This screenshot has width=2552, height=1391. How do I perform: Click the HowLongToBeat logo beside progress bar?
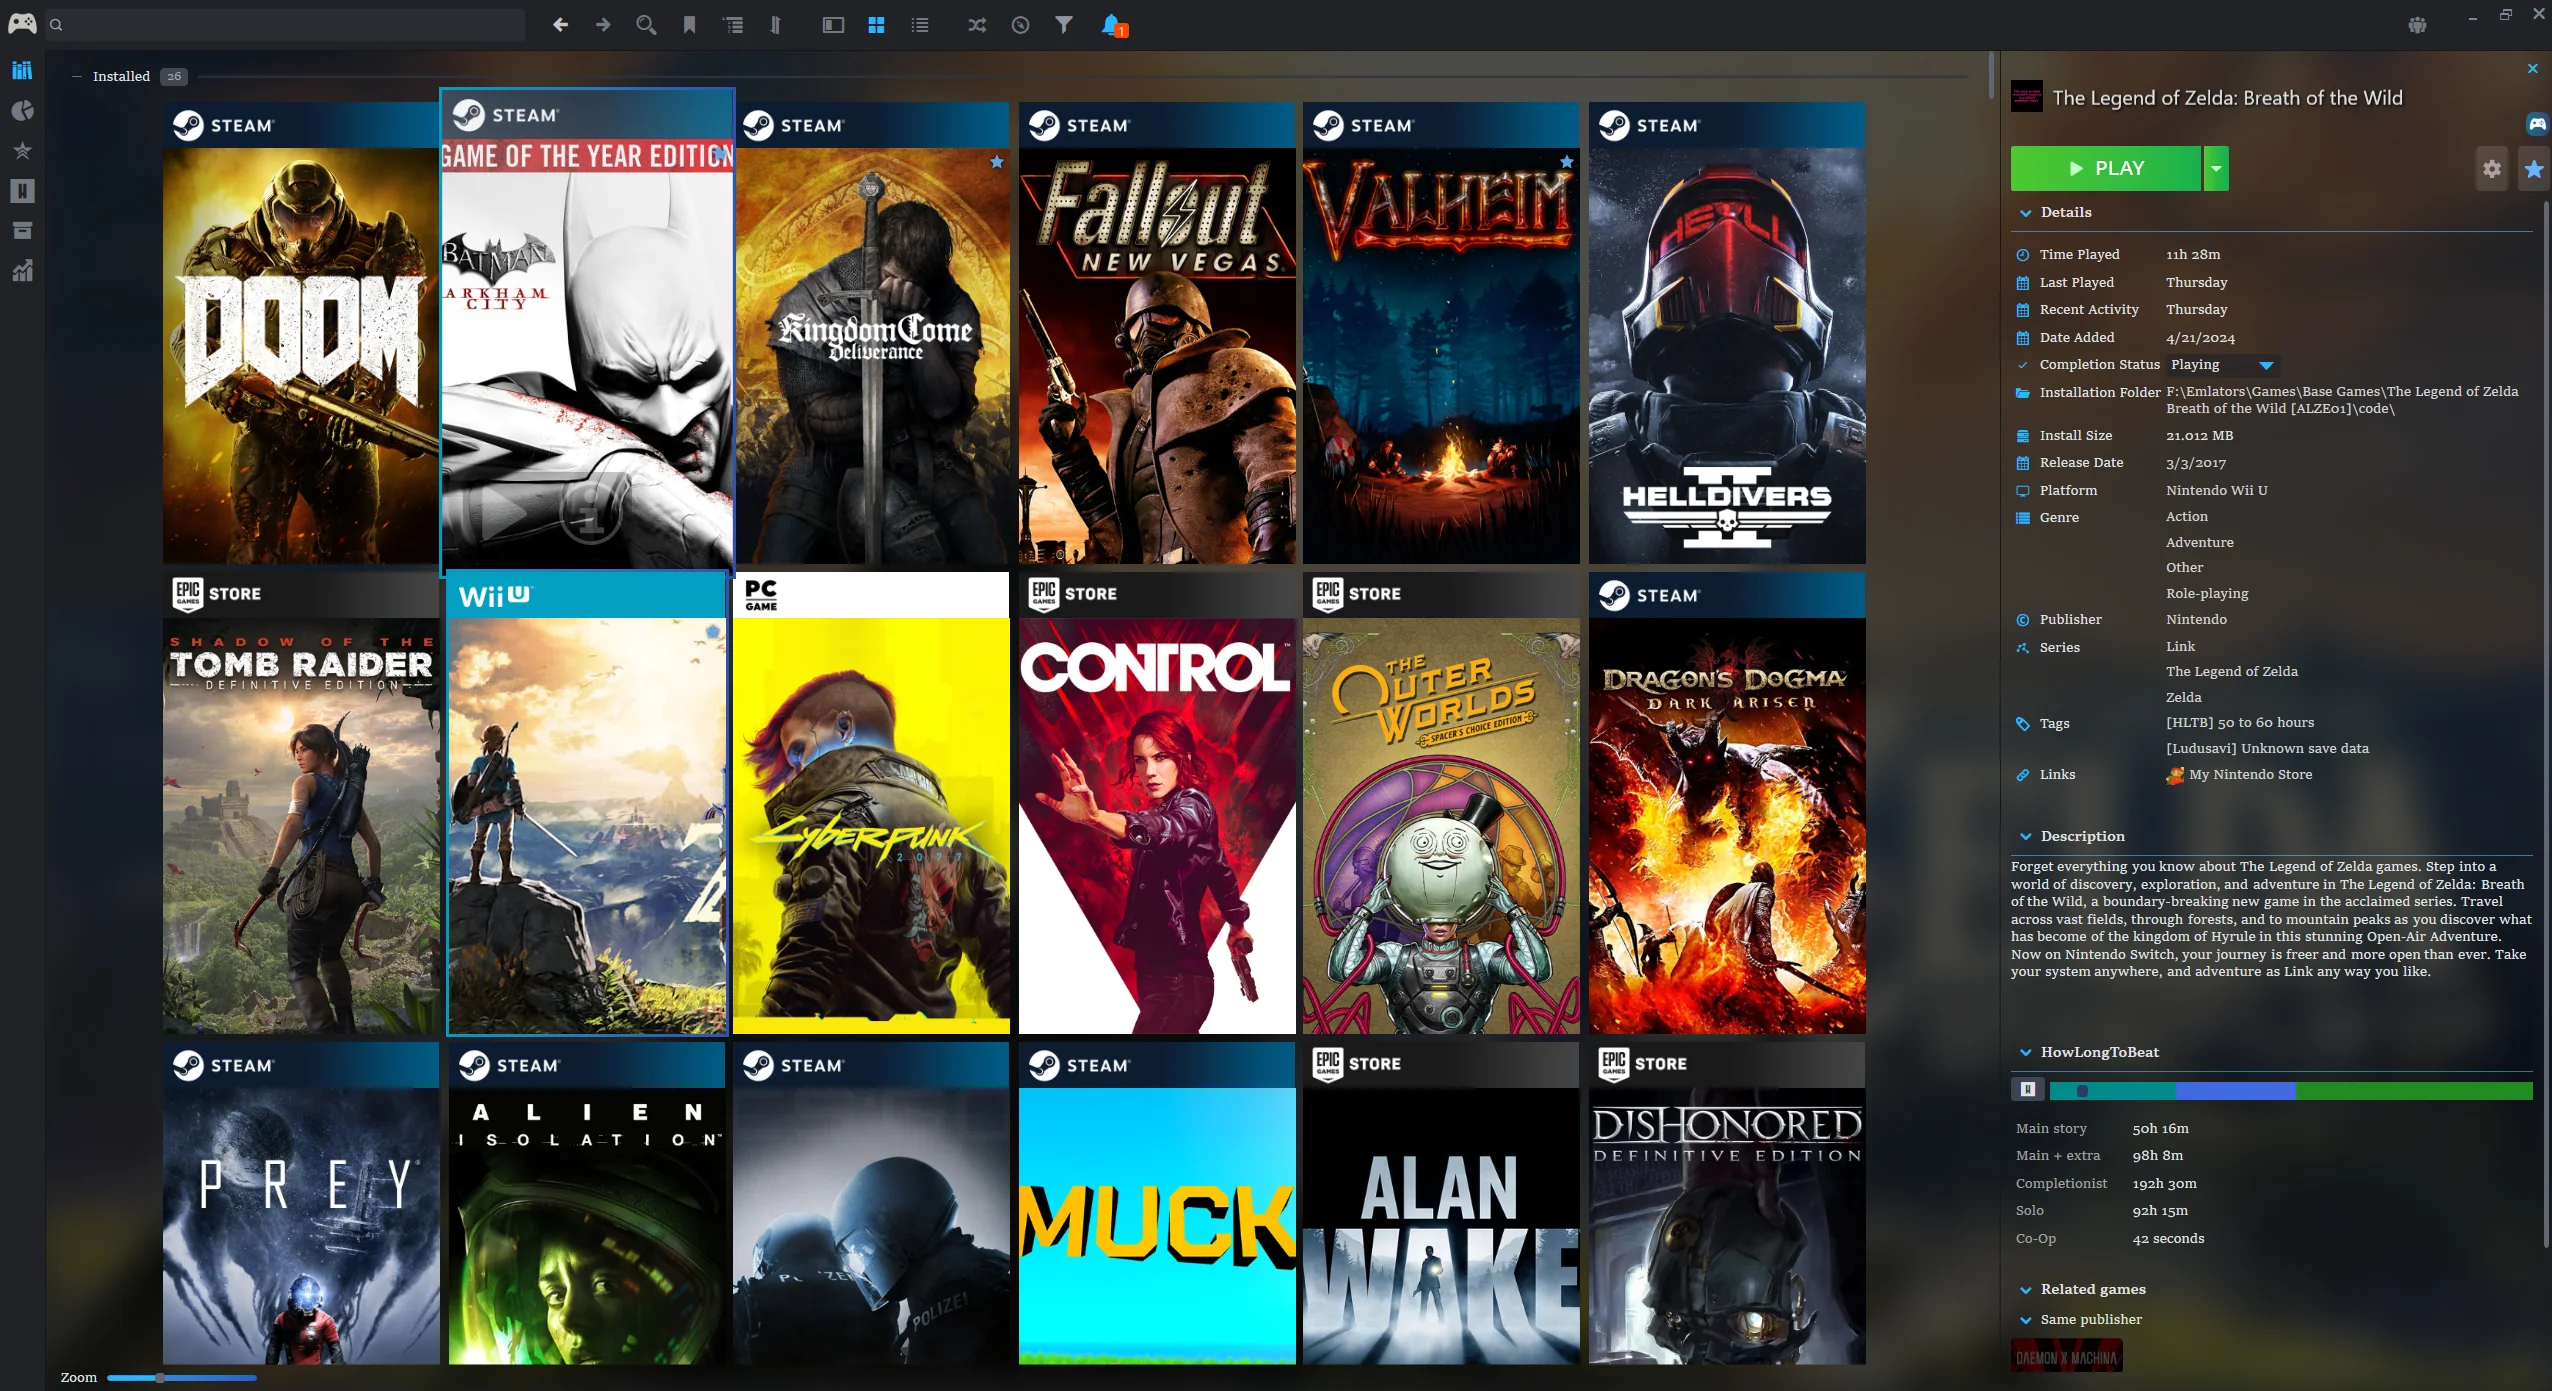[x=2027, y=1090]
